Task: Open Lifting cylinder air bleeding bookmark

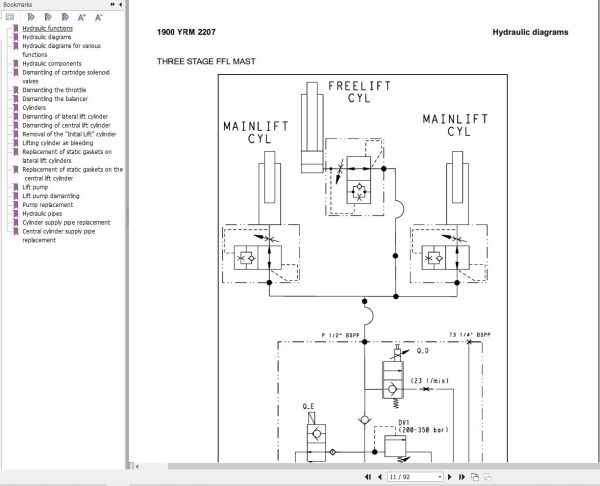Action: point(58,143)
